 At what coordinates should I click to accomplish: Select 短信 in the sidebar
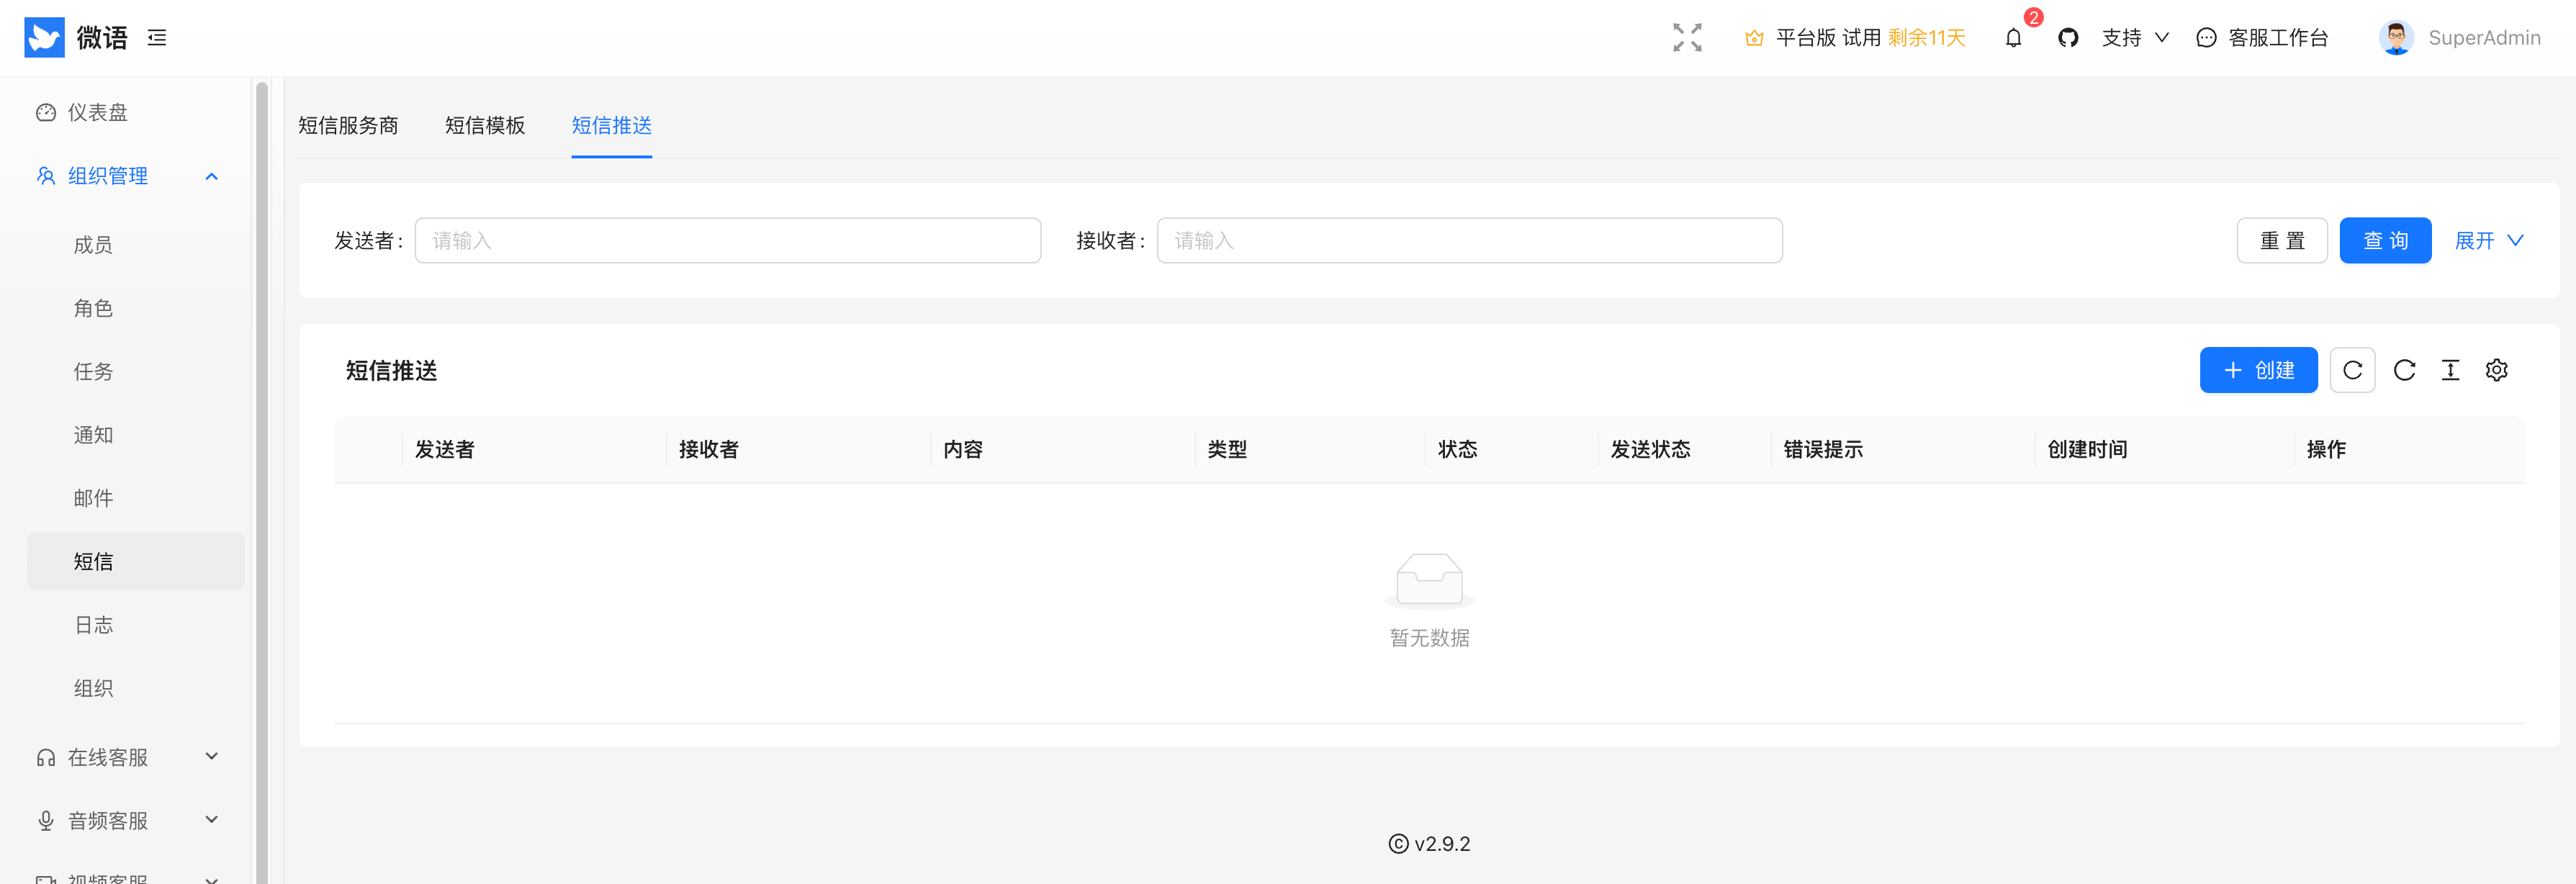coord(136,562)
